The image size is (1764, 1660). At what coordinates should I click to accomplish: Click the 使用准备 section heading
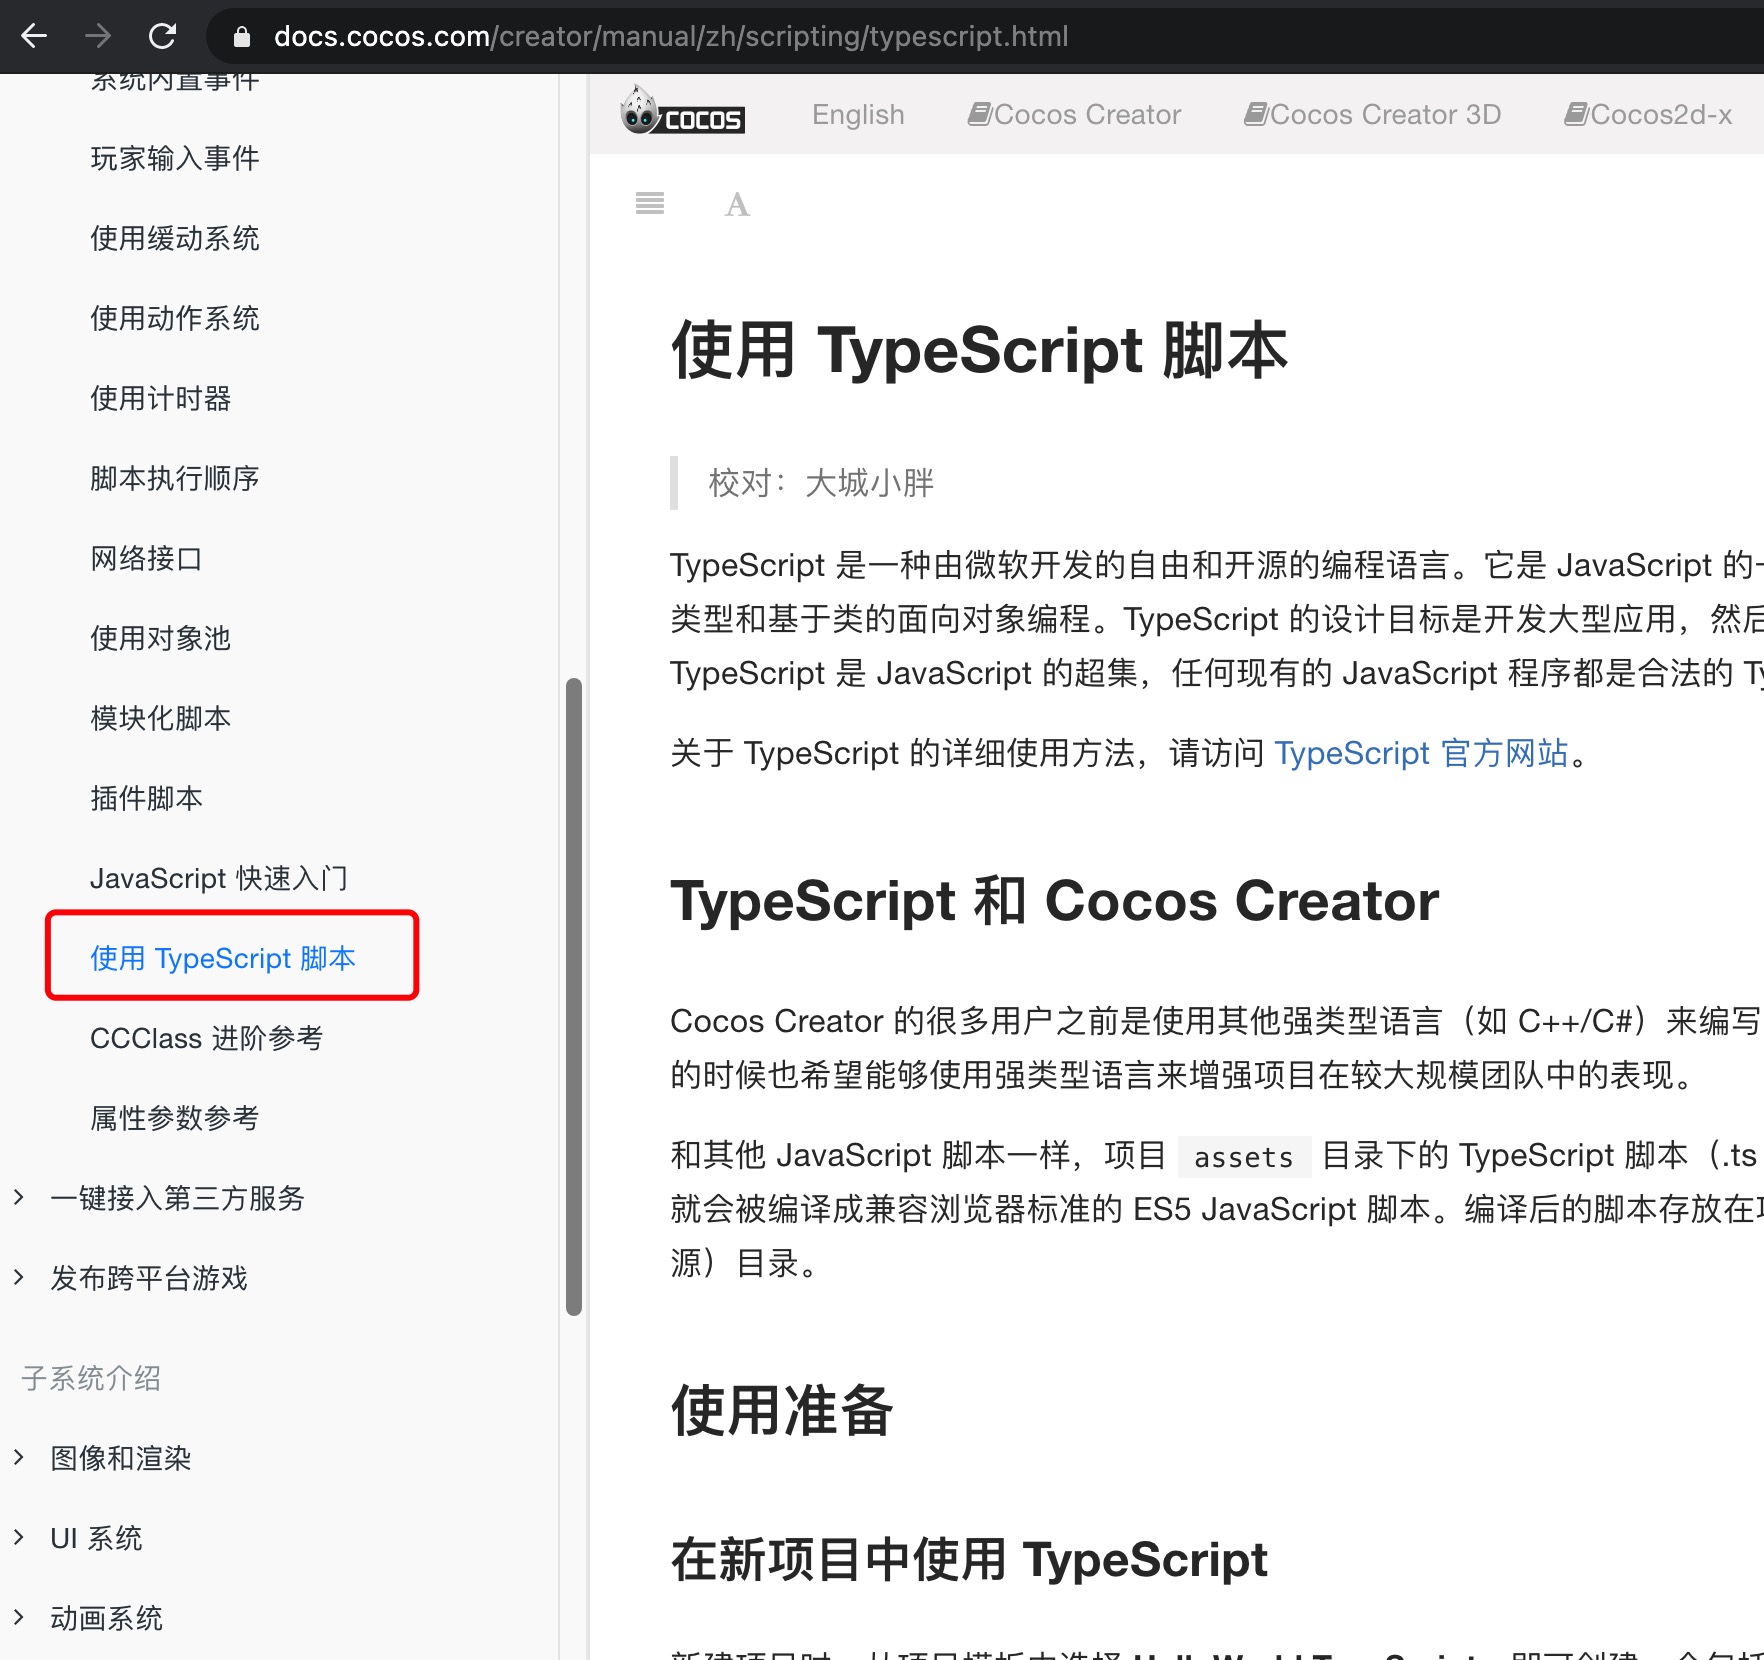(x=782, y=1410)
